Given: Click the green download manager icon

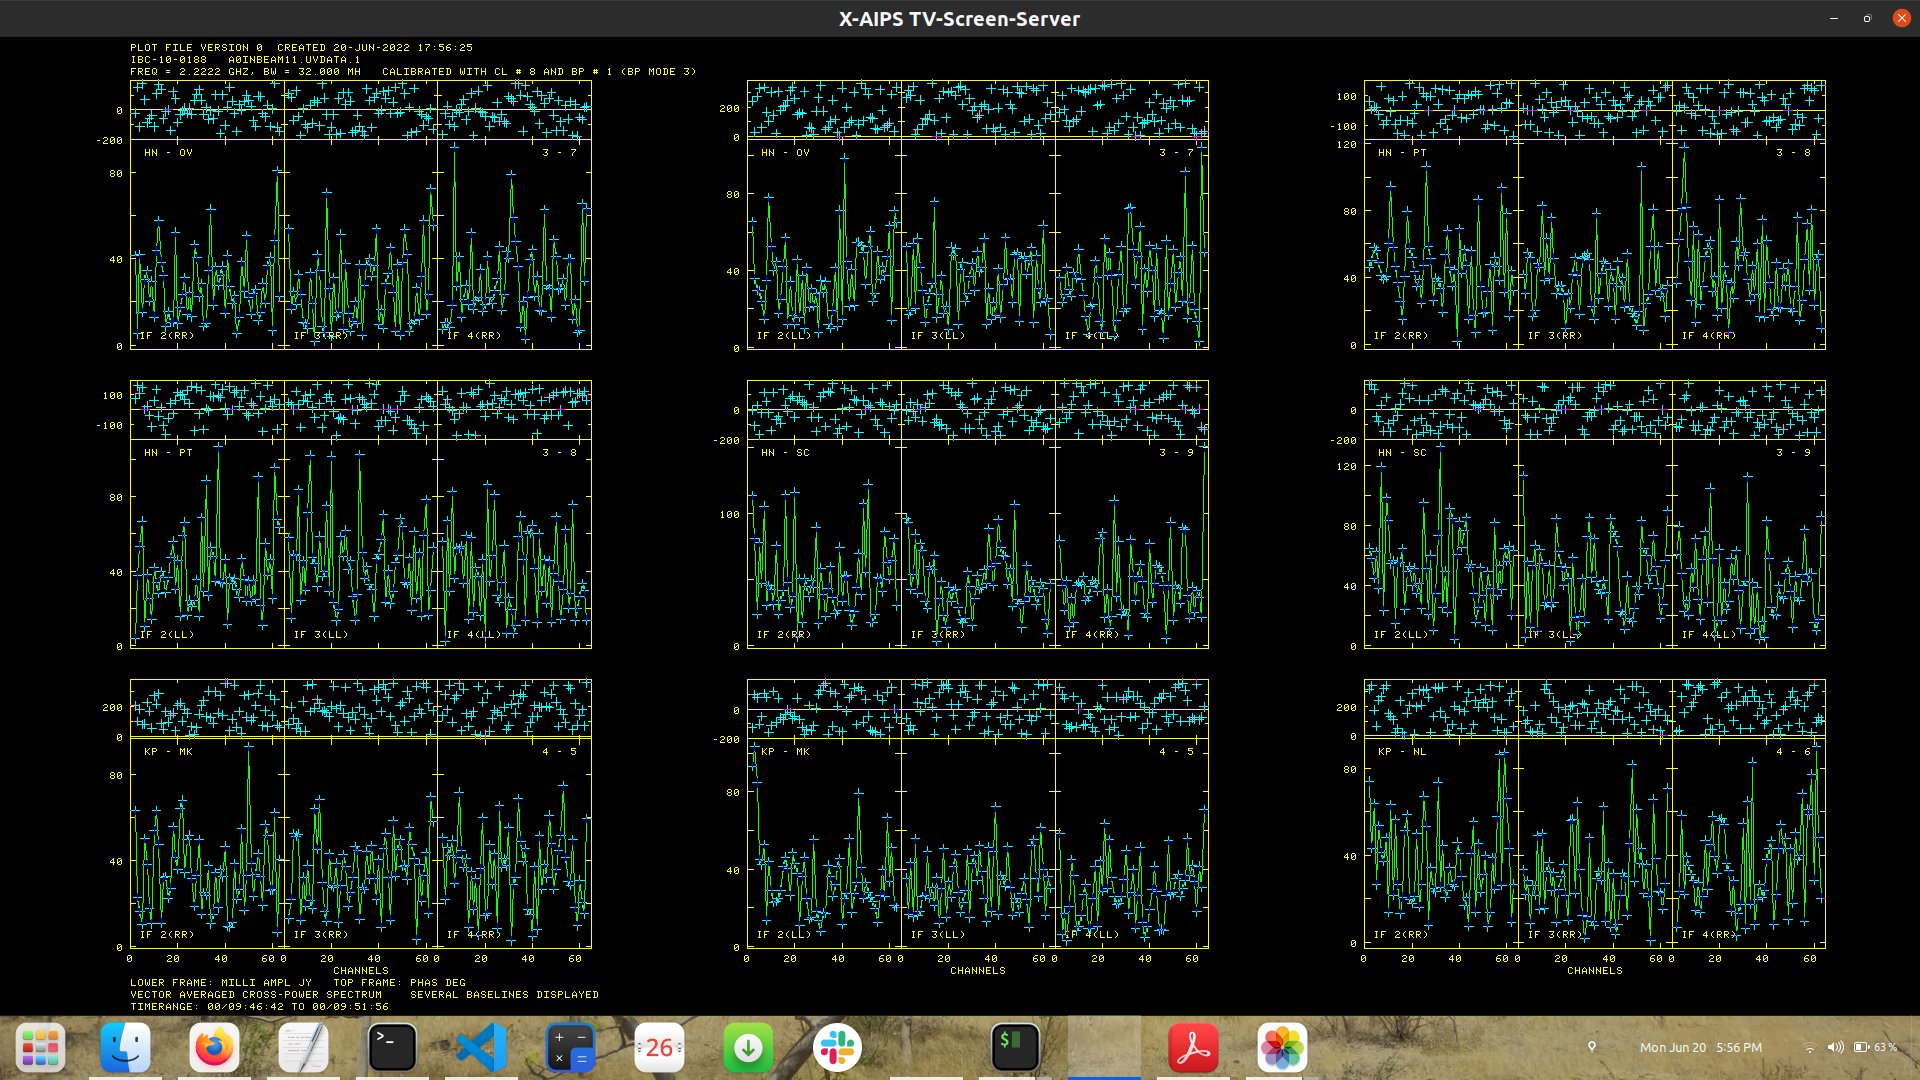Looking at the screenshot, I should [748, 1048].
